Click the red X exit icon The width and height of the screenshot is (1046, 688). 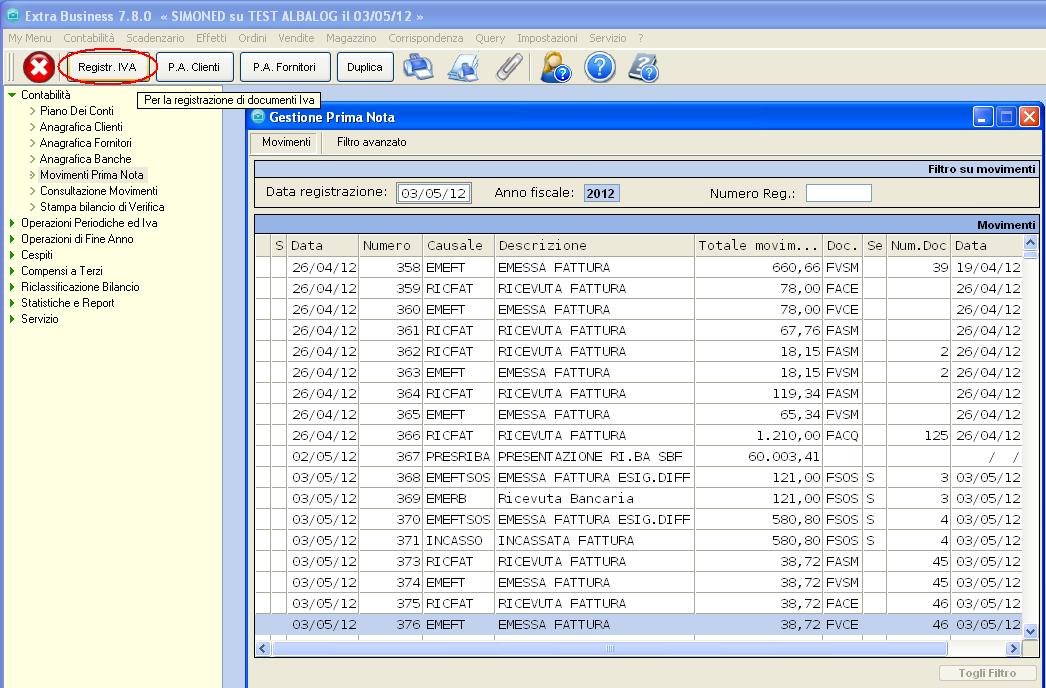coord(38,68)
